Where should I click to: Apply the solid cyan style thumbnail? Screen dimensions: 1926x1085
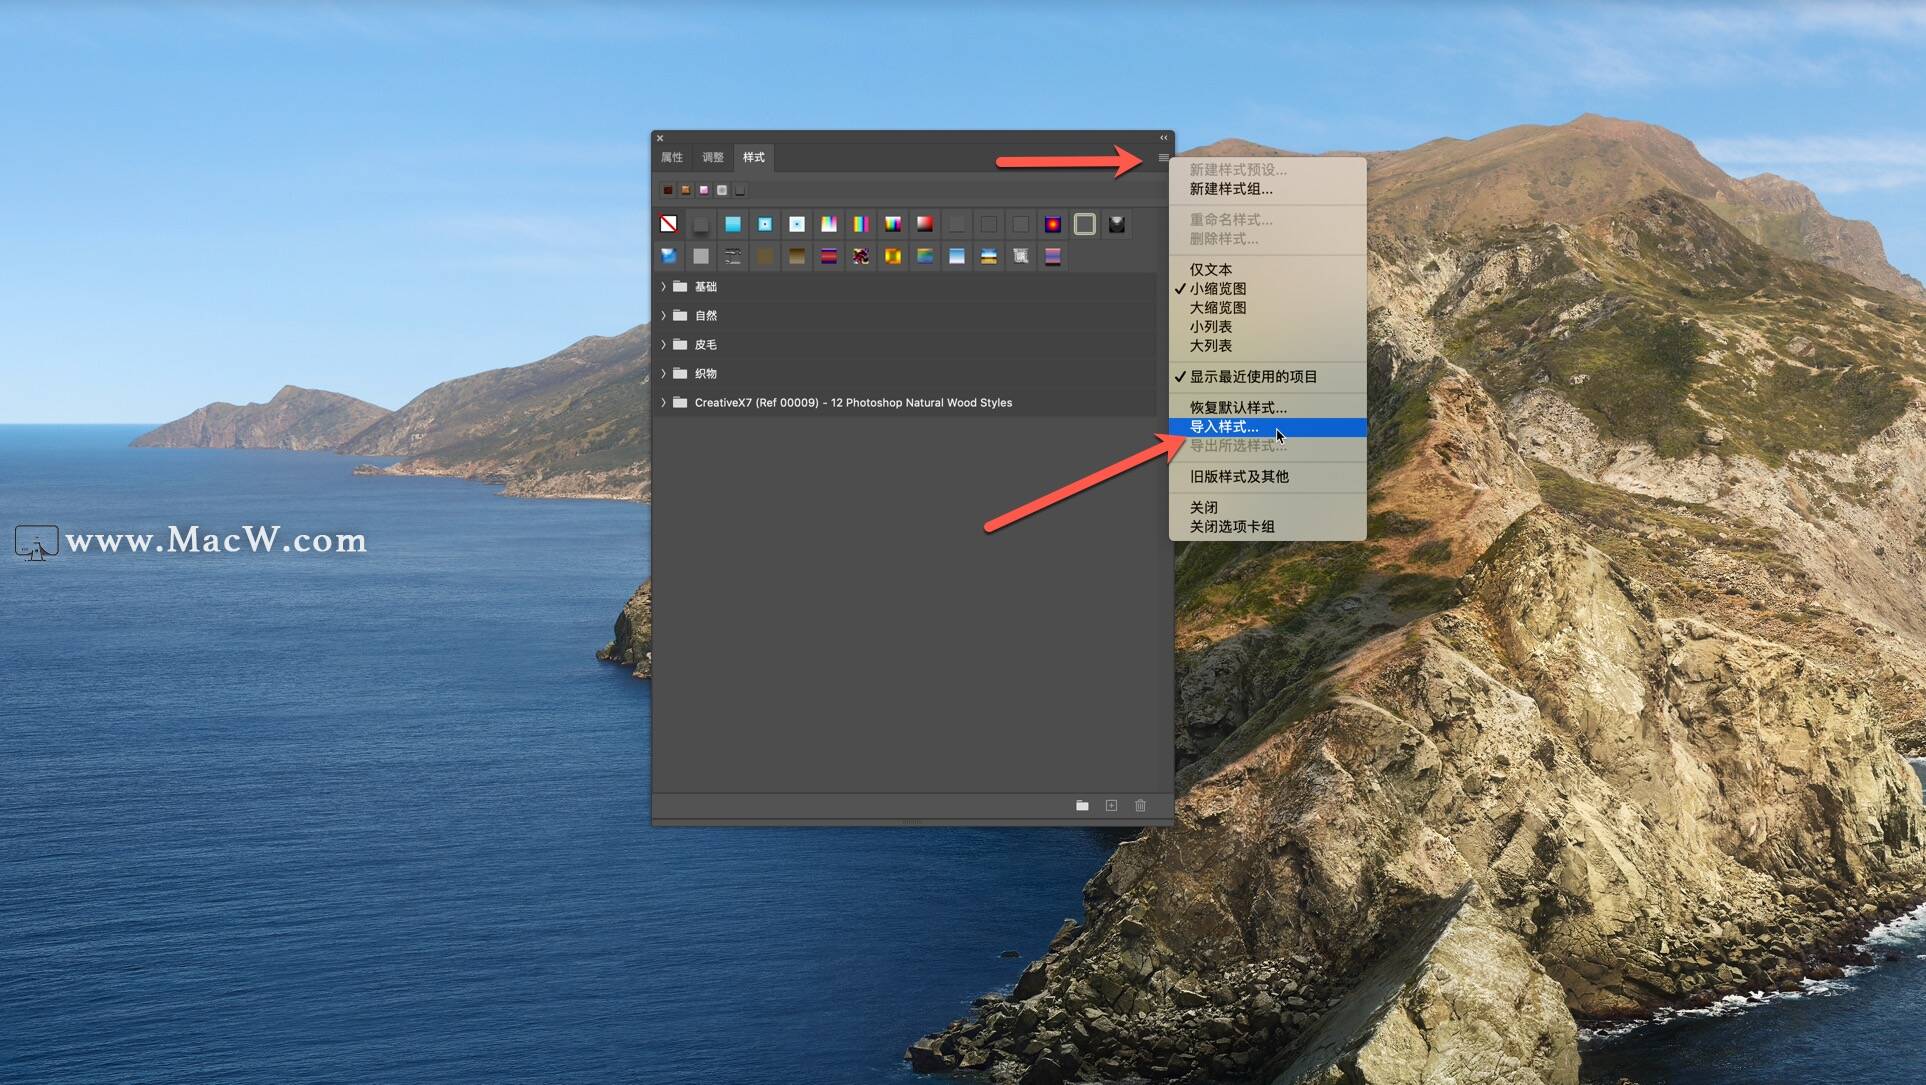[733, 224]
